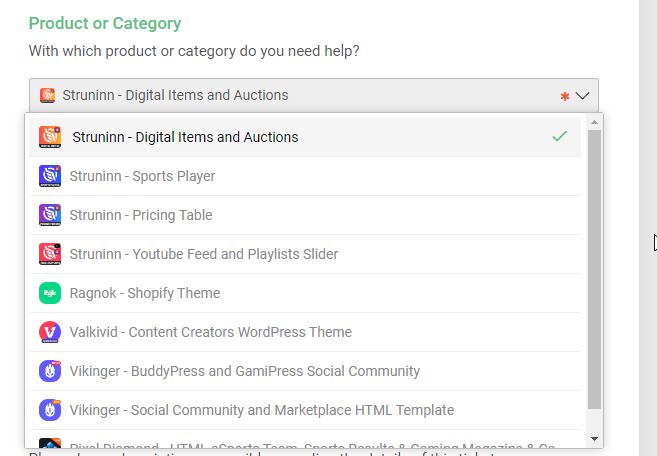This screenshot has height=456, width=657.
Task: Click the Ragnok Shopify Theme icon
Action: click(x=50, y=293)
